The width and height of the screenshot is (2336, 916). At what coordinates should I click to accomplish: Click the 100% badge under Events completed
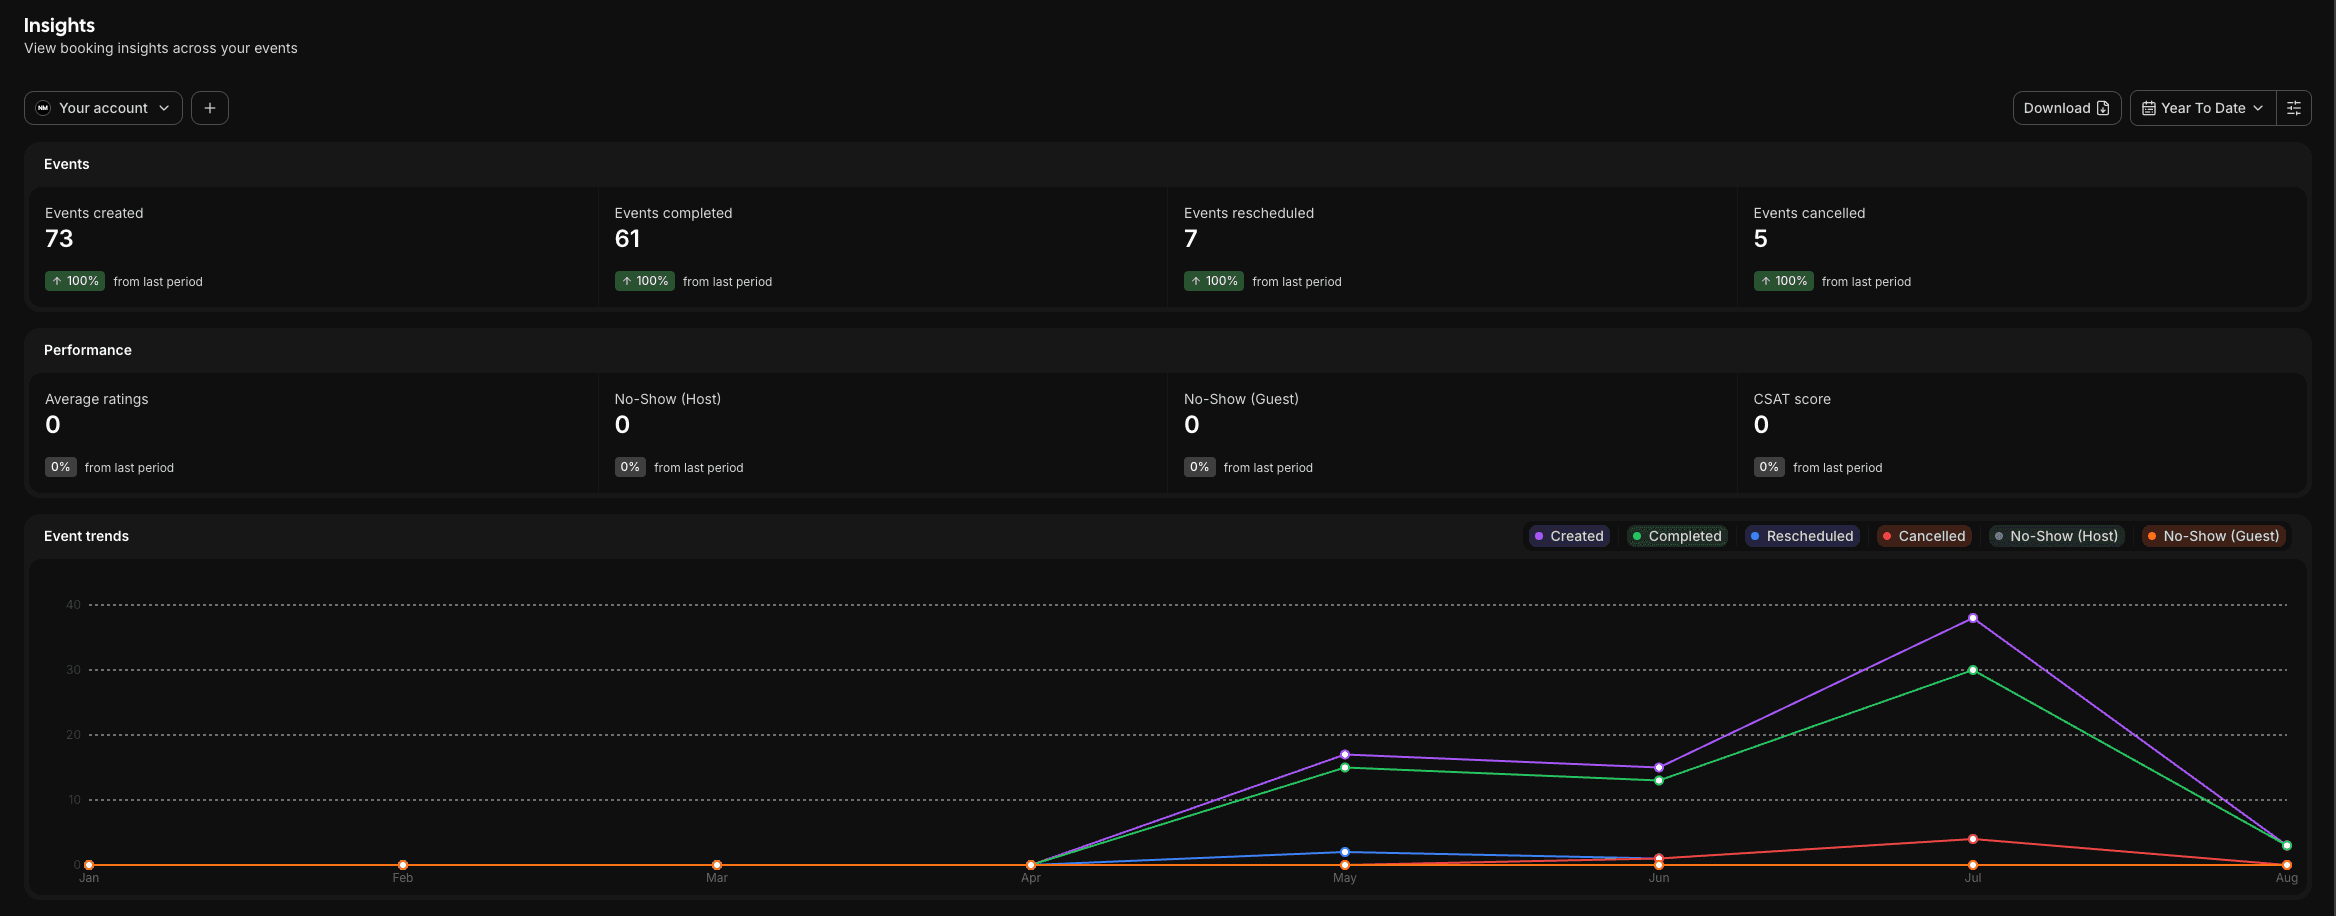644,281
